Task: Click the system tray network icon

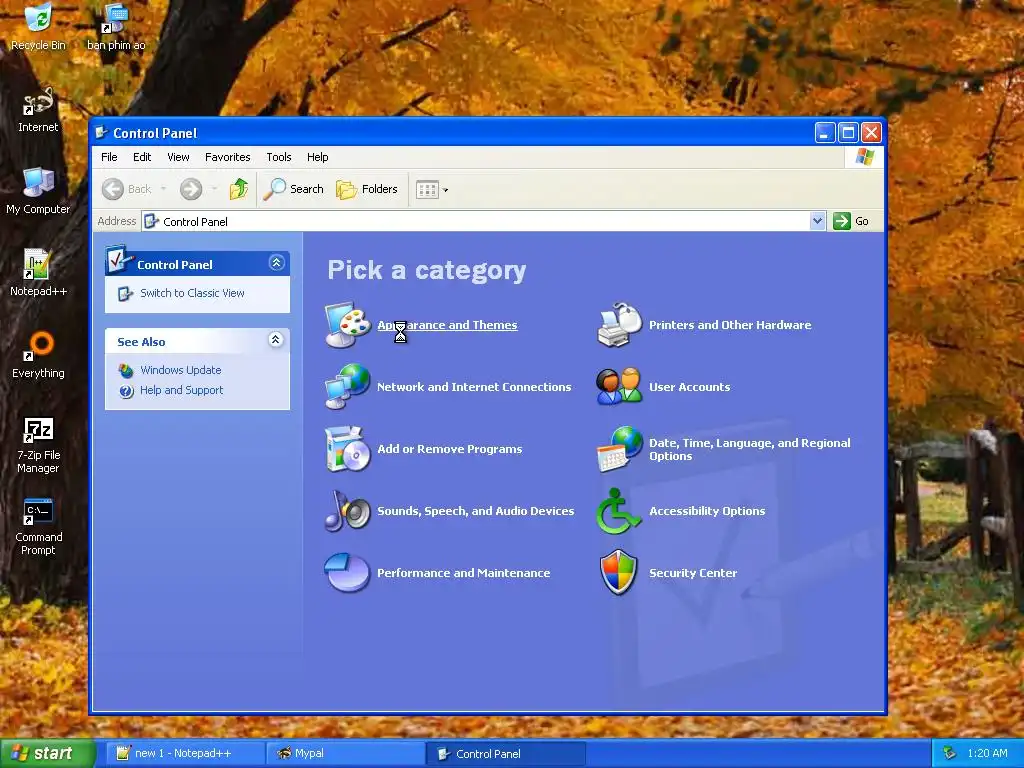Action: (x=950, y=753)
